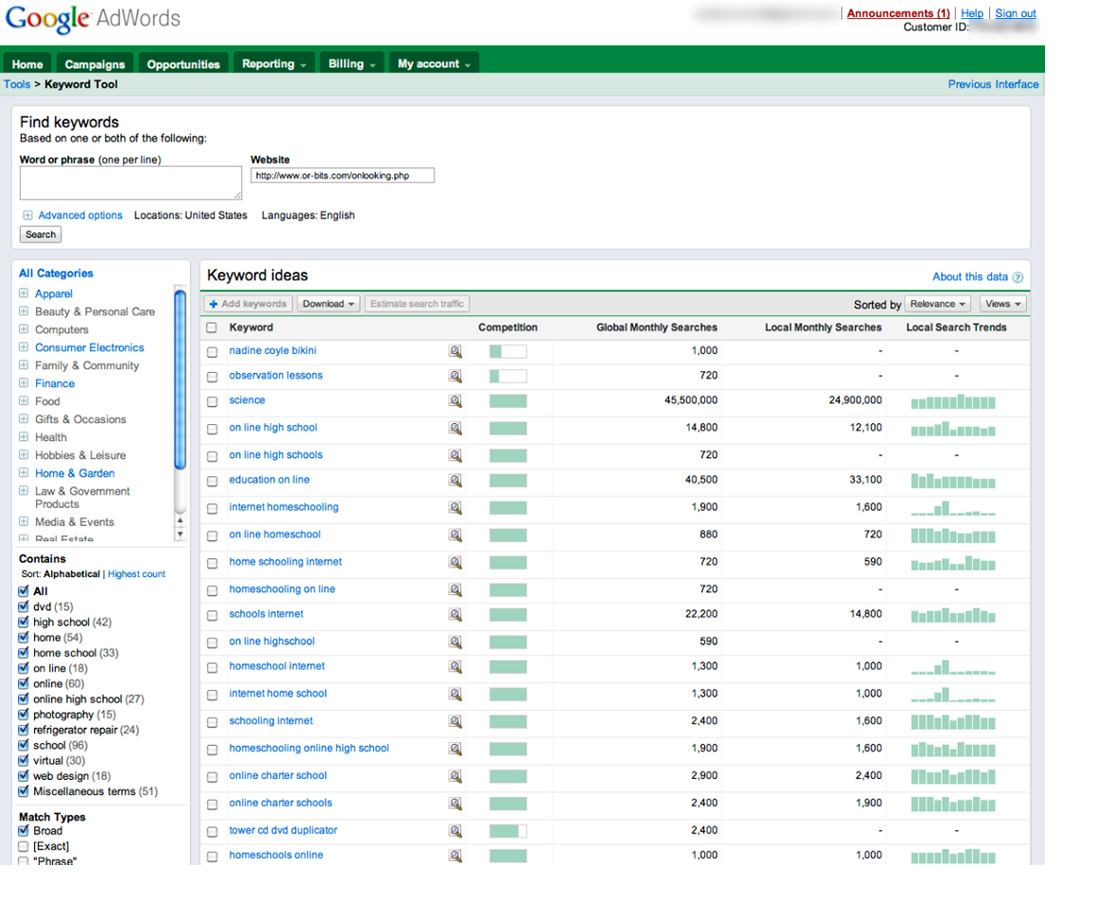The width and height of the screenshot is (1100, 911).
Task: Open search preview for homeschool internet
Action: click(455, 667)
